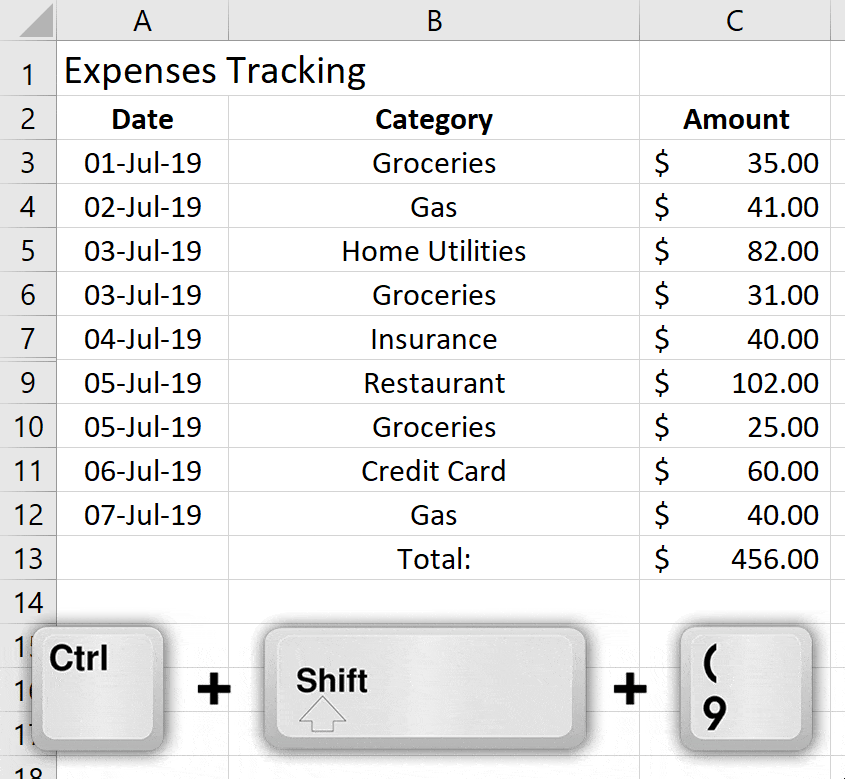
Task: Select column A header
Action: pyautogui.click(x=142, y=18)
